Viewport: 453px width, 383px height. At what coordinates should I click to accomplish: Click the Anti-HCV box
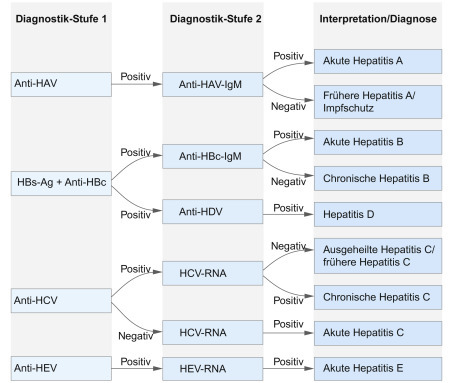pyautogui.click(x=61, y=300)
